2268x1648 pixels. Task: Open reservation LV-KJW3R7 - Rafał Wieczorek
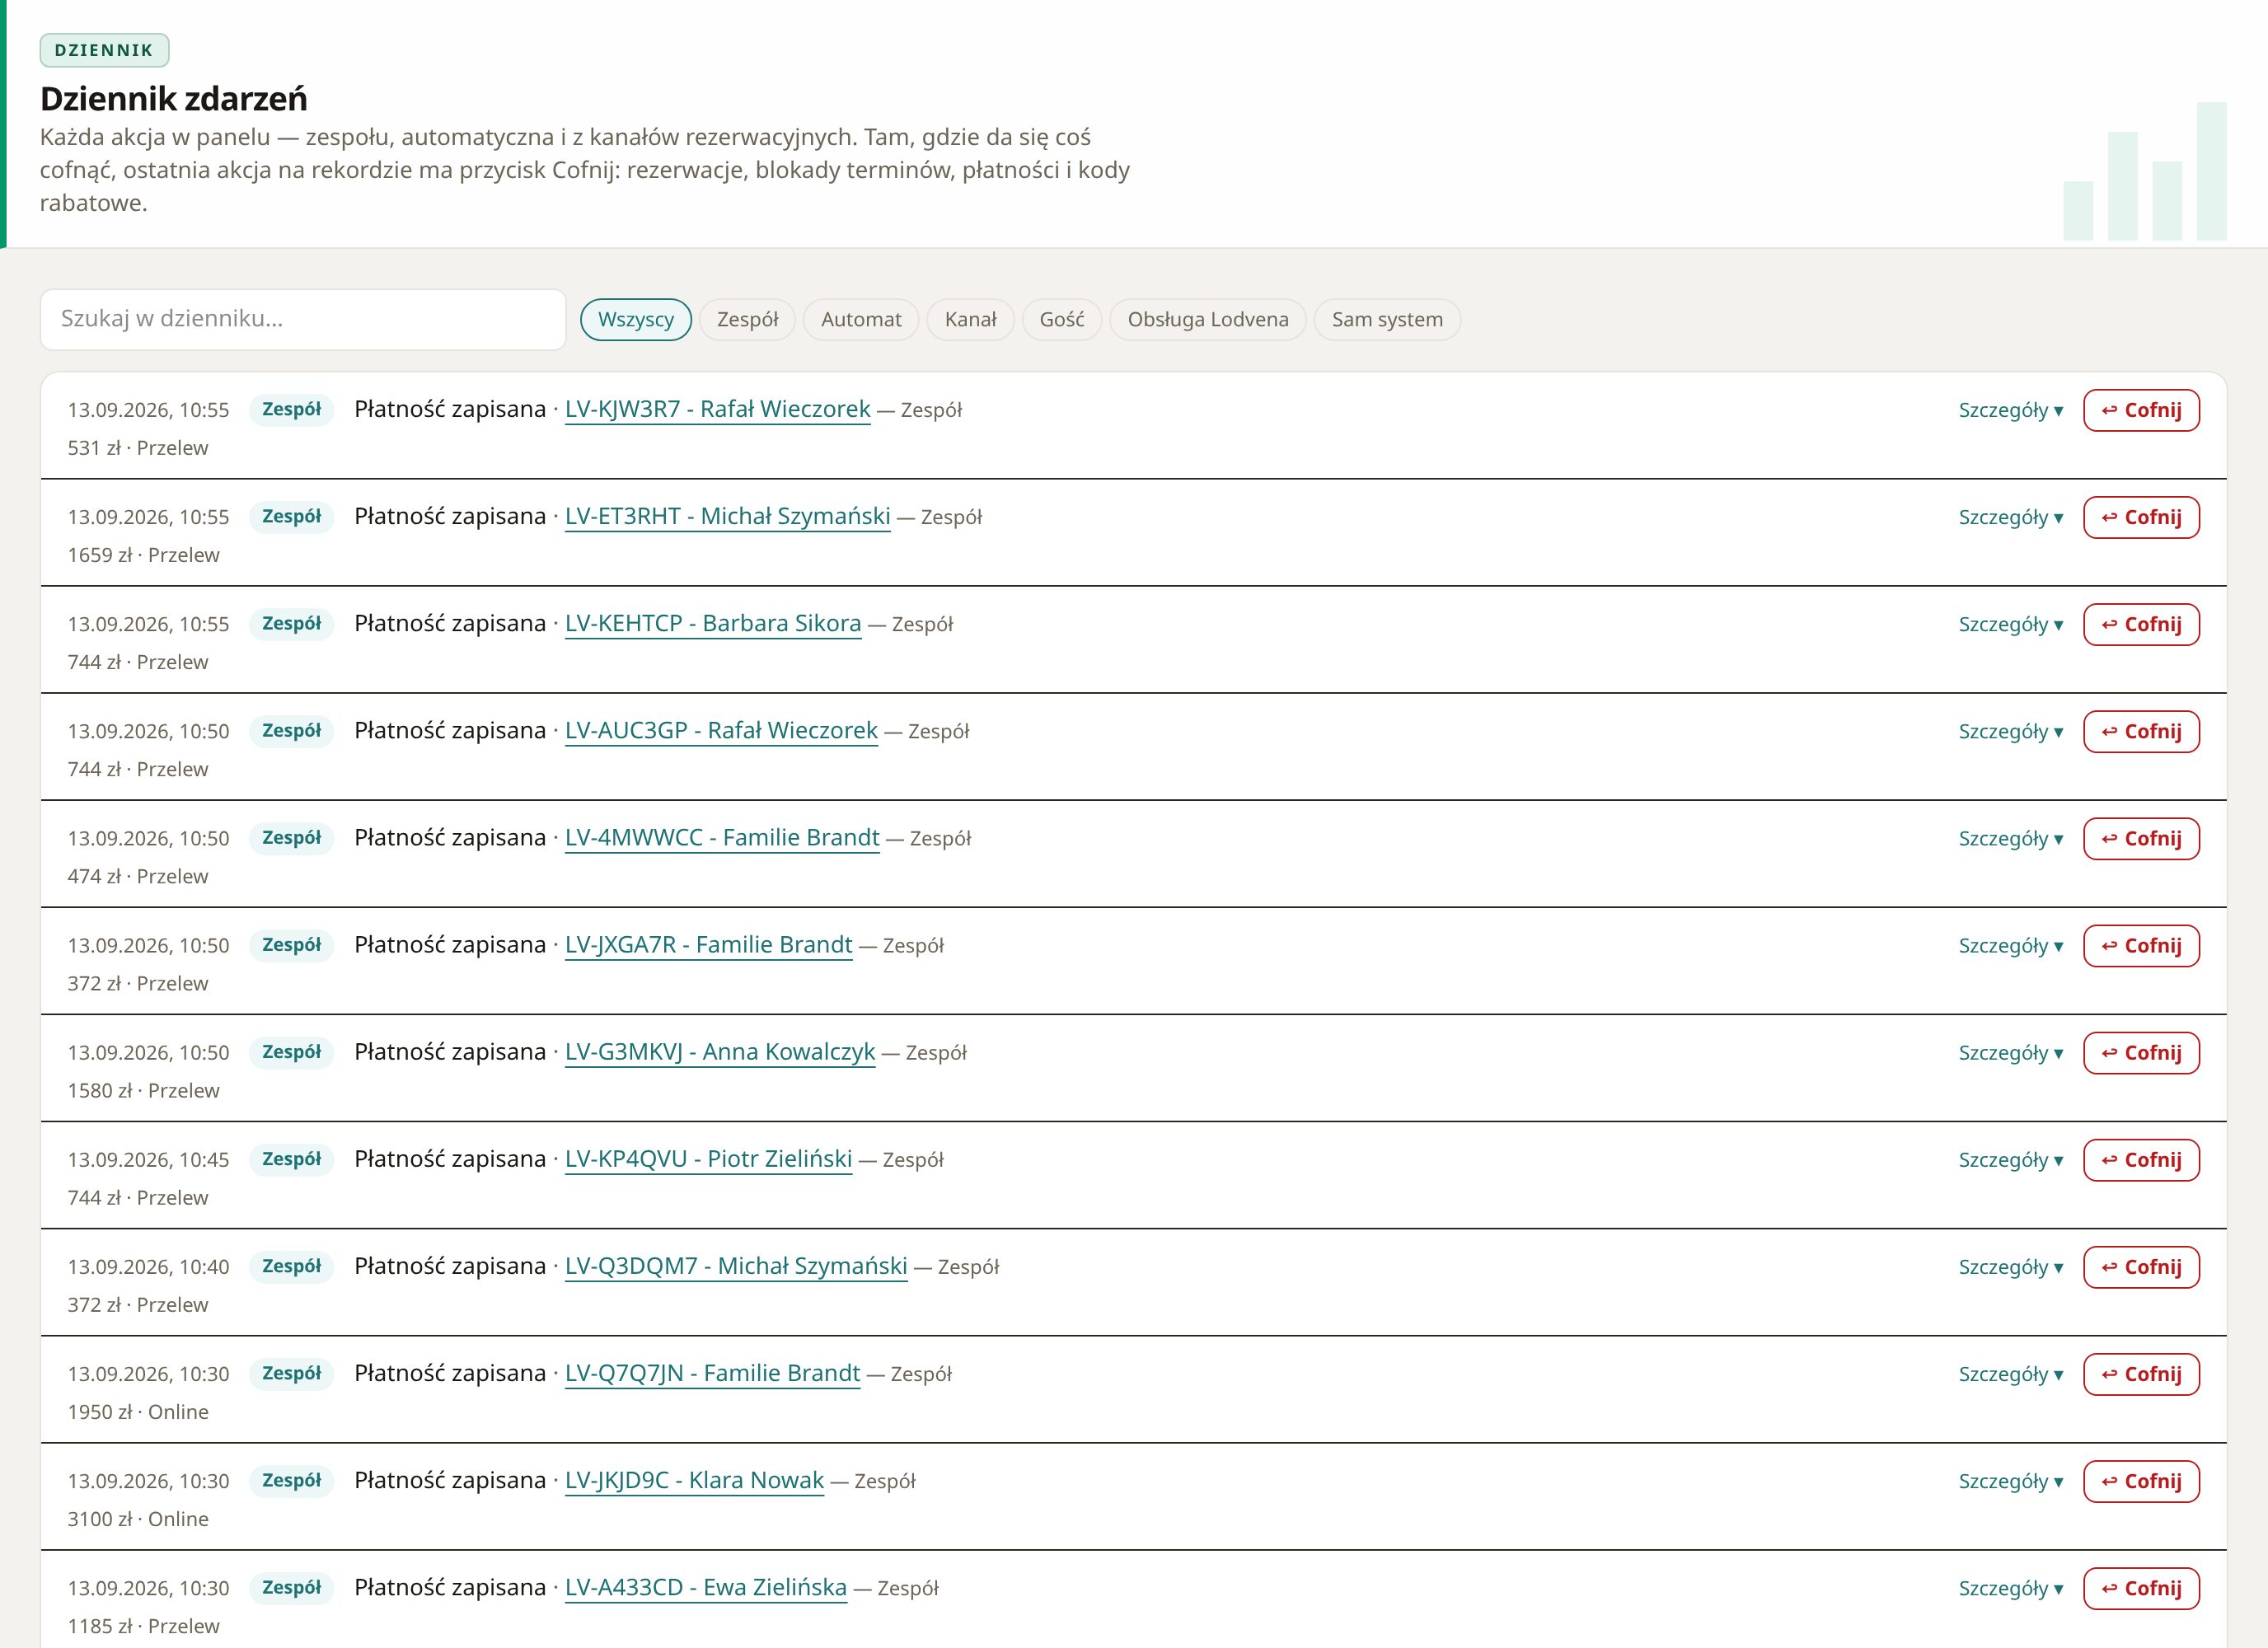[x=717, y=409]
